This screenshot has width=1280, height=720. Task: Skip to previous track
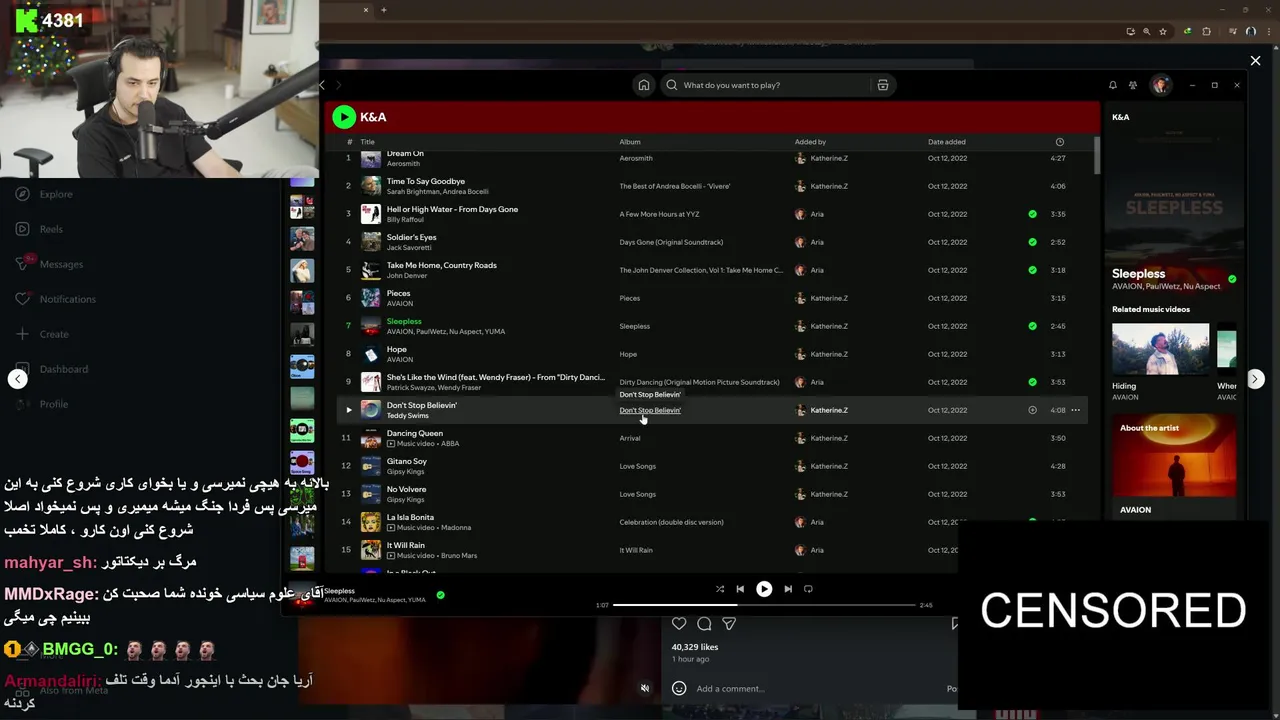(x=740, y=589)
